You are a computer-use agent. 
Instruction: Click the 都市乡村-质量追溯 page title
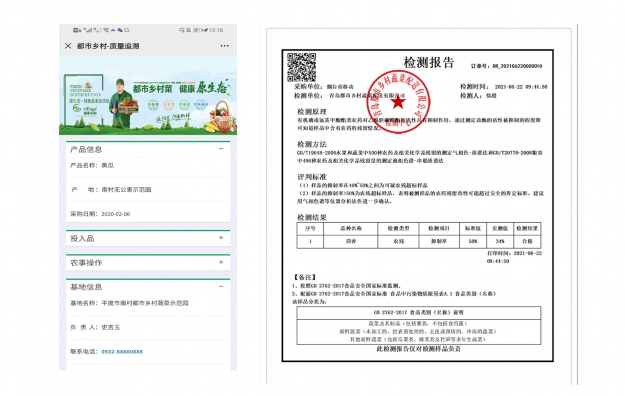108,46
